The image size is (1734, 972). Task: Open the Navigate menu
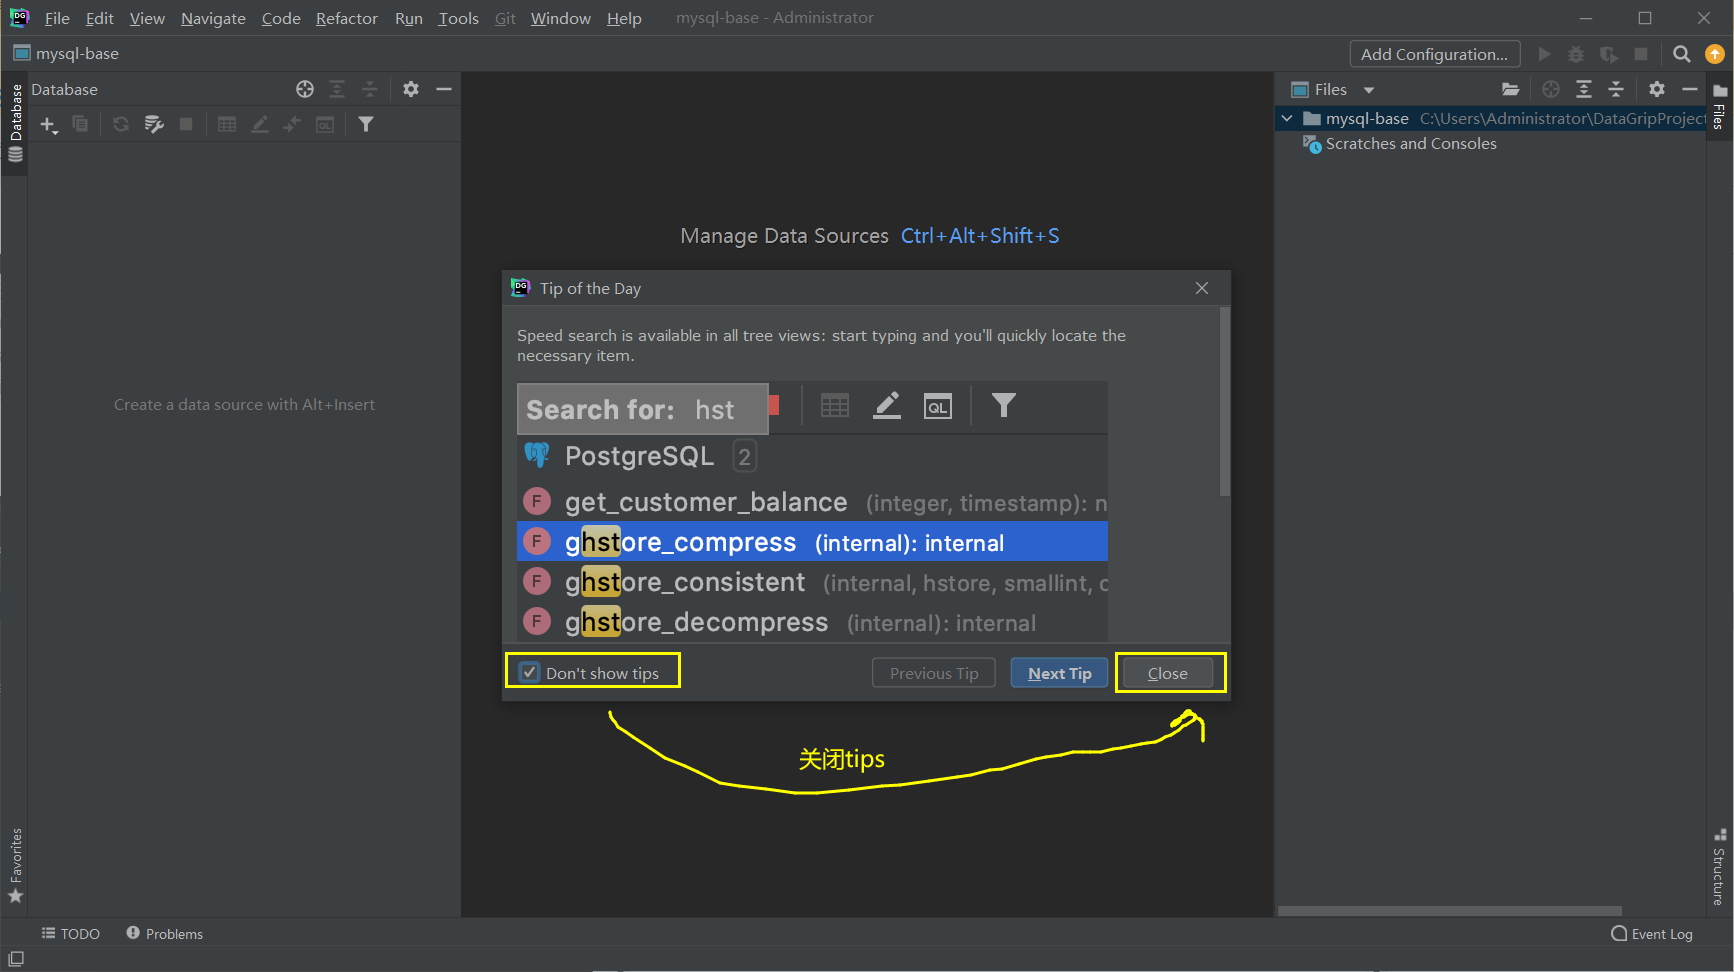click(213, 18)
